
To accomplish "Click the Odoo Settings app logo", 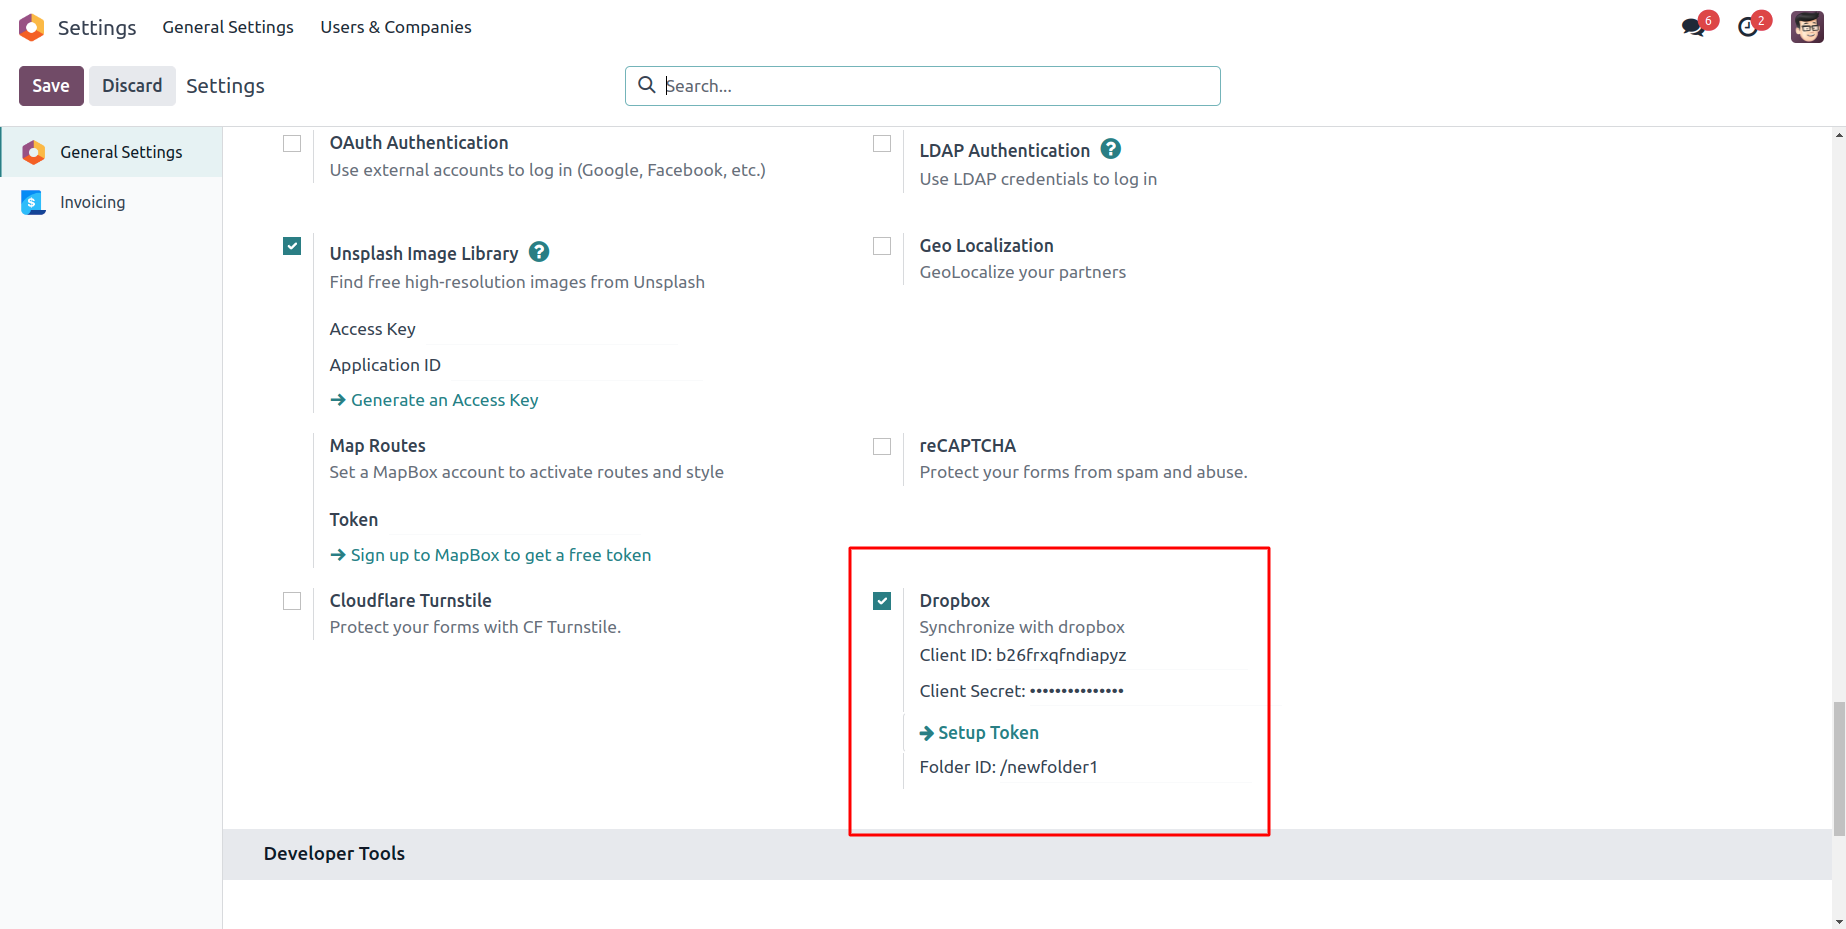I will coord(32,27).
